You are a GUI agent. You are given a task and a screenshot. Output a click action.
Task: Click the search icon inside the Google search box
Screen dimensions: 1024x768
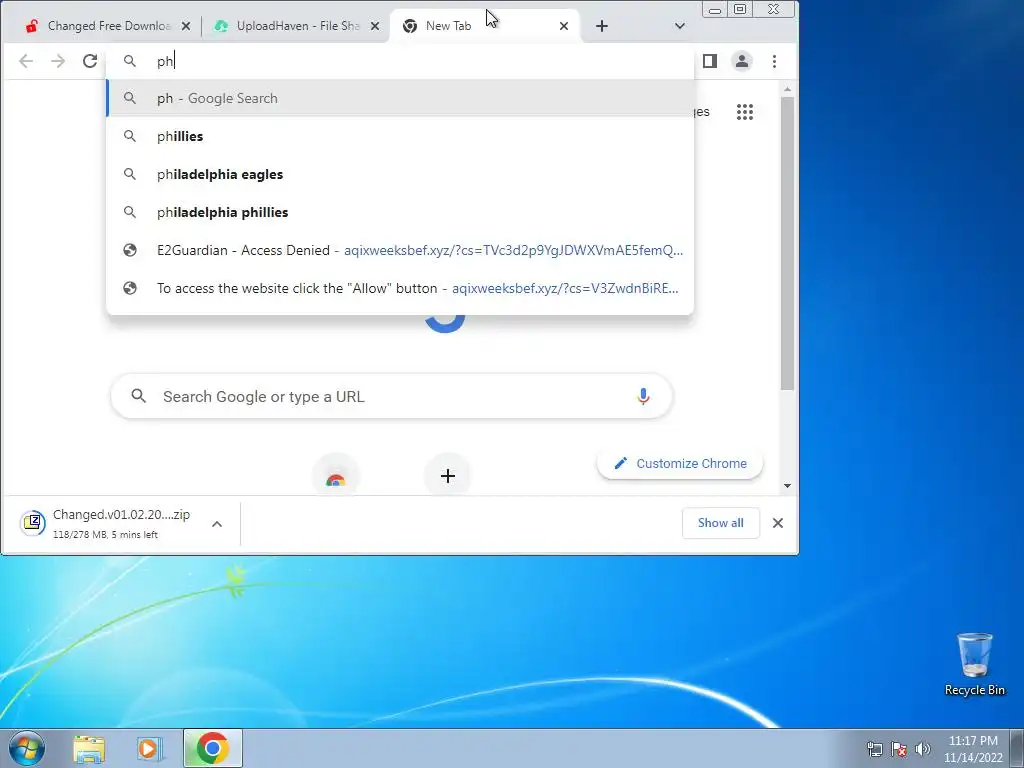(x=138, y=396)
